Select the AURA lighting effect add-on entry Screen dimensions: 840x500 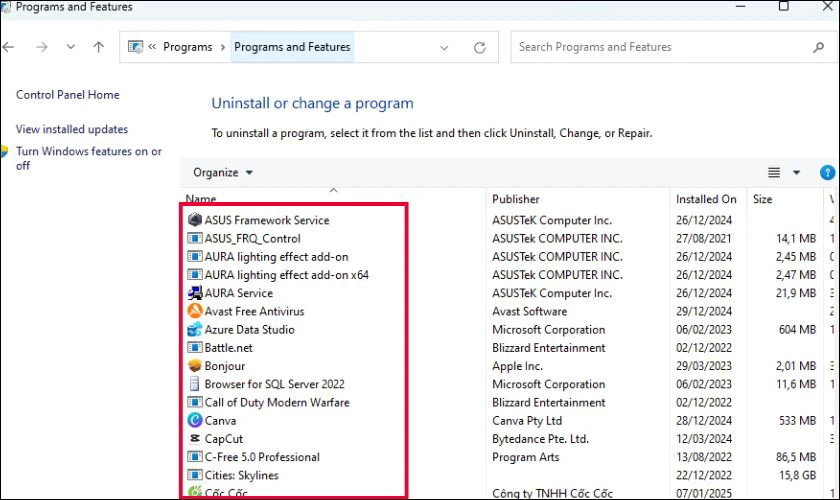coord(276,257)
